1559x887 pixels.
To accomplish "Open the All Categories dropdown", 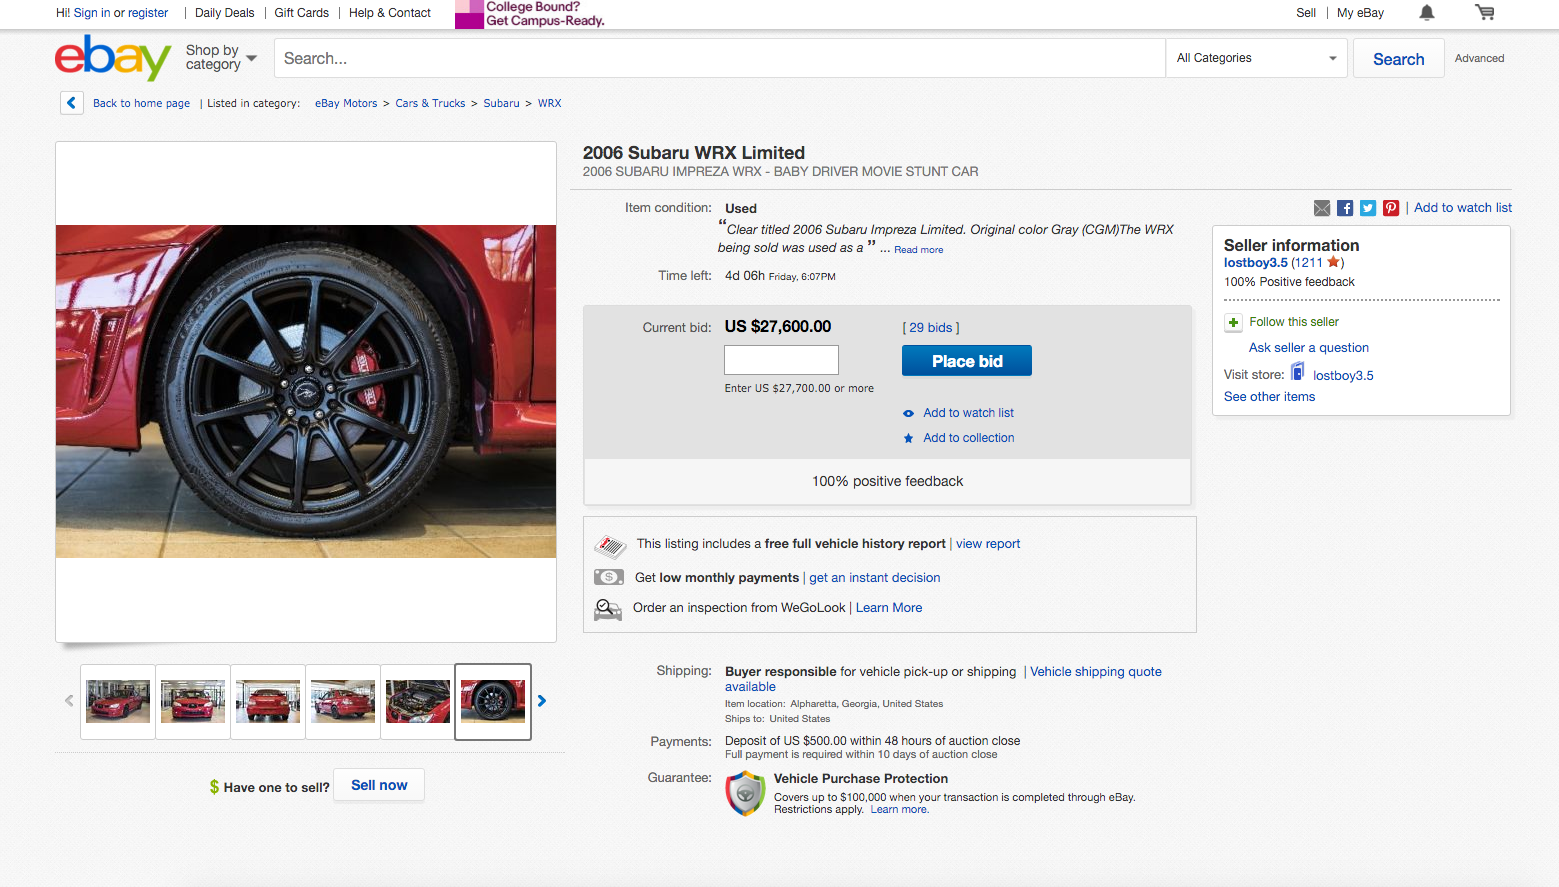I will point(1256,58).
